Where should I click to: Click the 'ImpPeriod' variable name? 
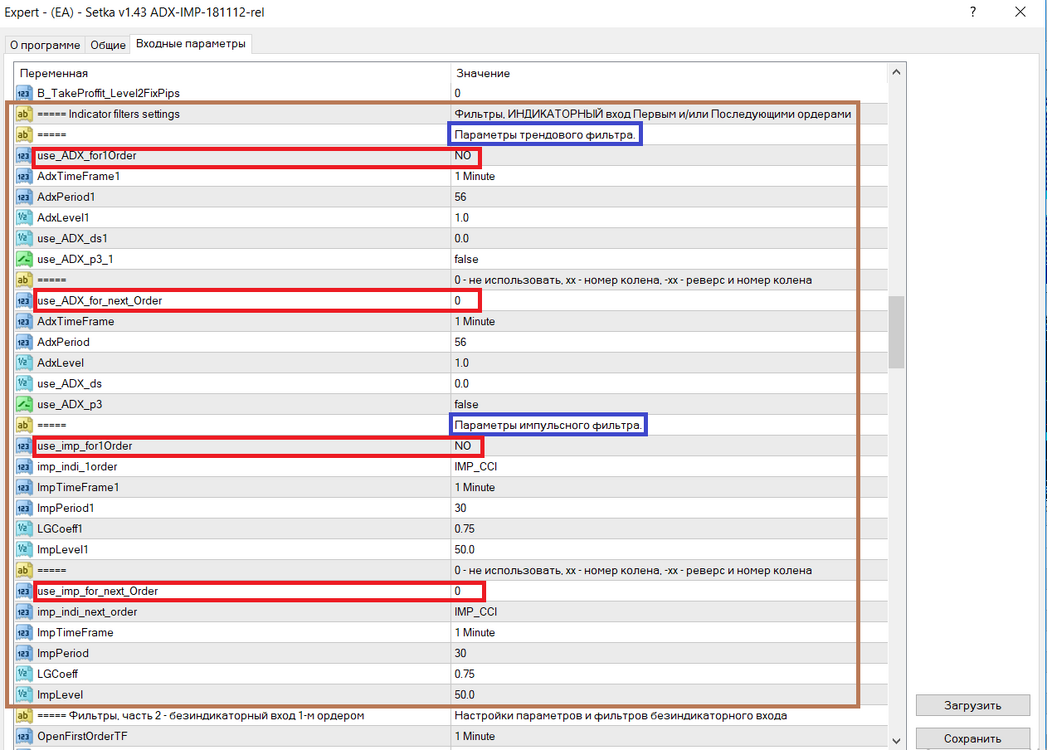(63, 653)
